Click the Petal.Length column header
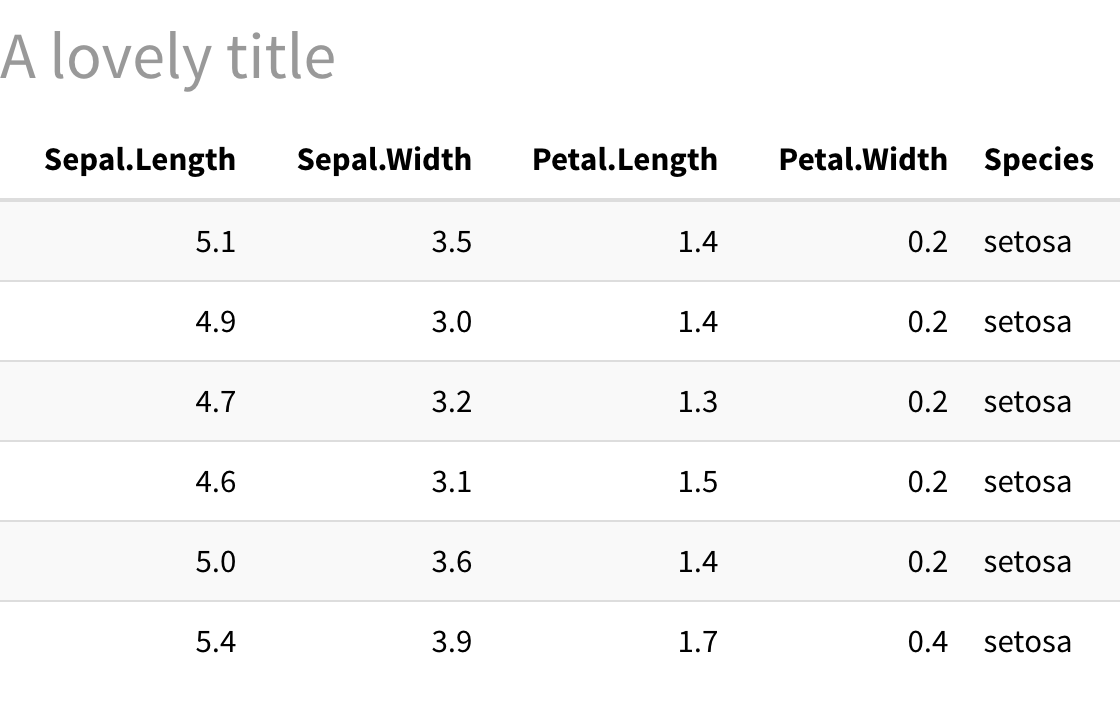This screenshot has width=1120, height=710. [624, 160]
